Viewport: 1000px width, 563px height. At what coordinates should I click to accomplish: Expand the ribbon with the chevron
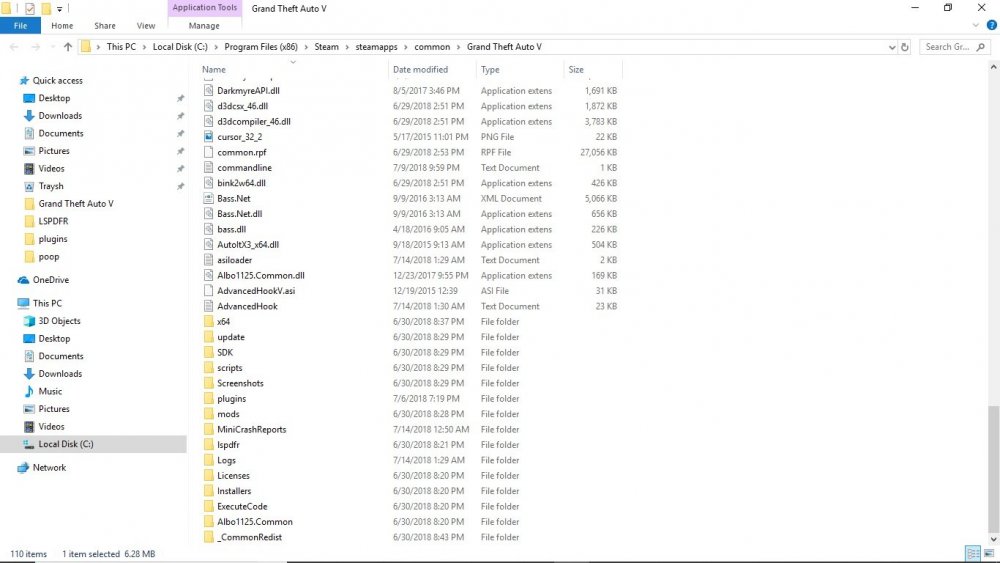click(976, 26)
